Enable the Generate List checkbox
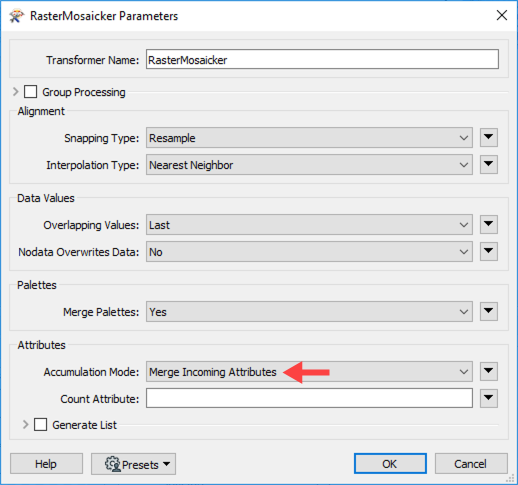 (40, 425)
